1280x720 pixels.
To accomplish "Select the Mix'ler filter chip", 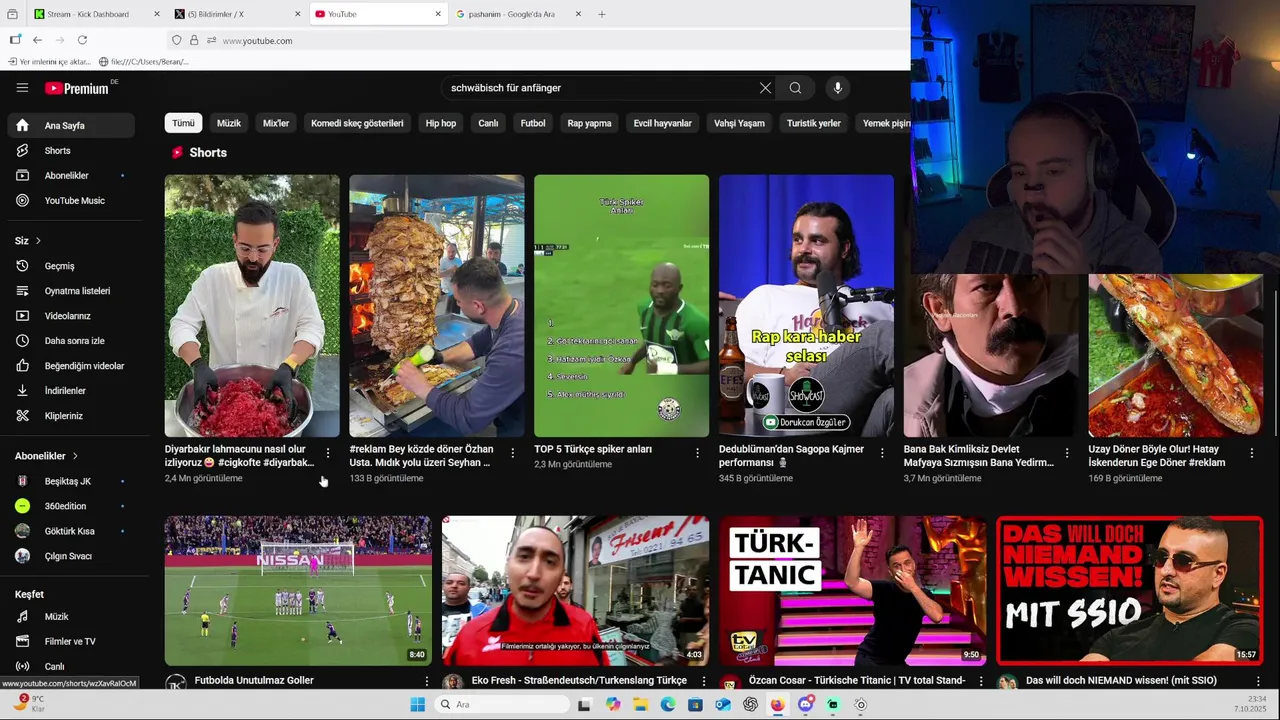I will (276, 123).
